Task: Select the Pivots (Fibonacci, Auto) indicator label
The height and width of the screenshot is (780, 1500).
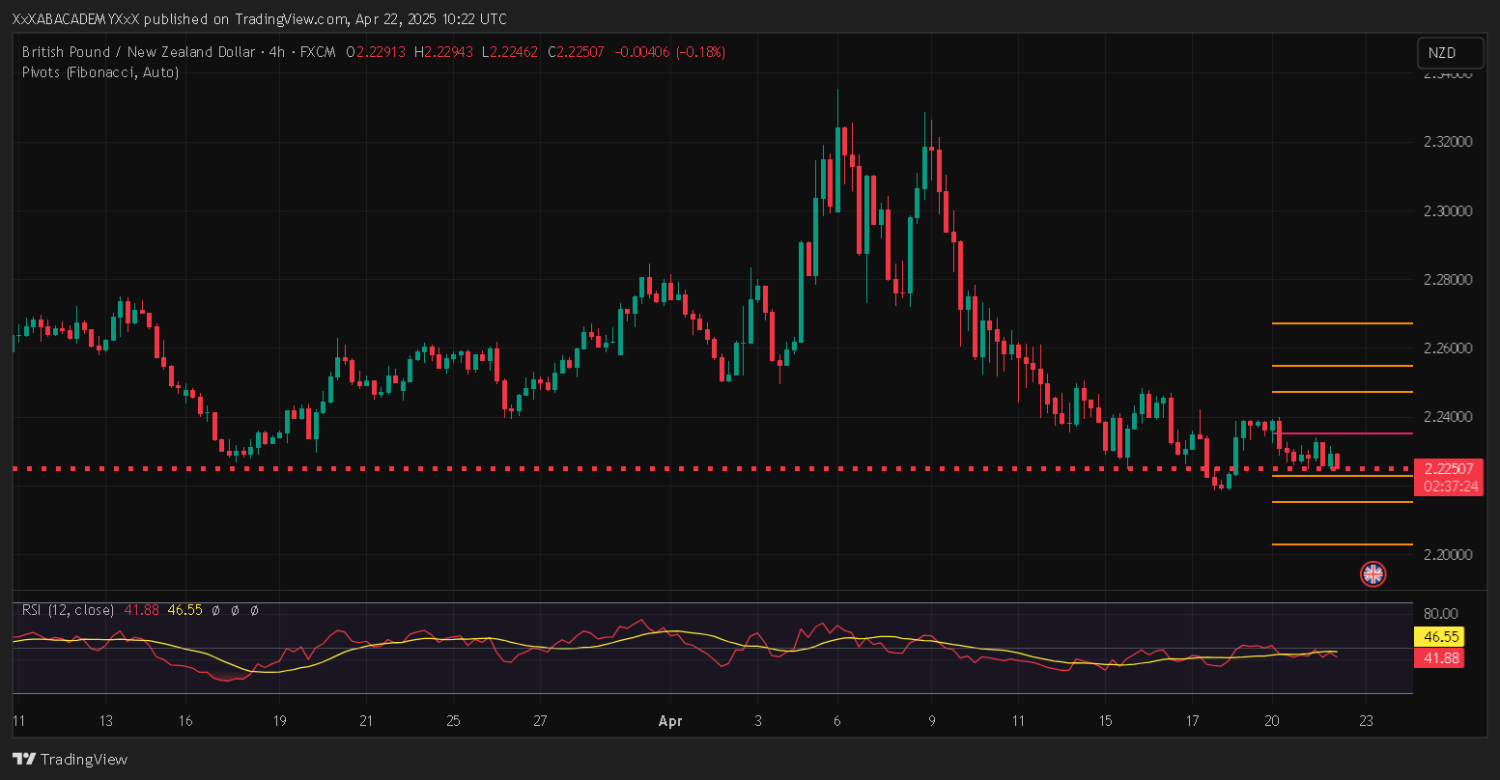Action: [x=100, y=72]
